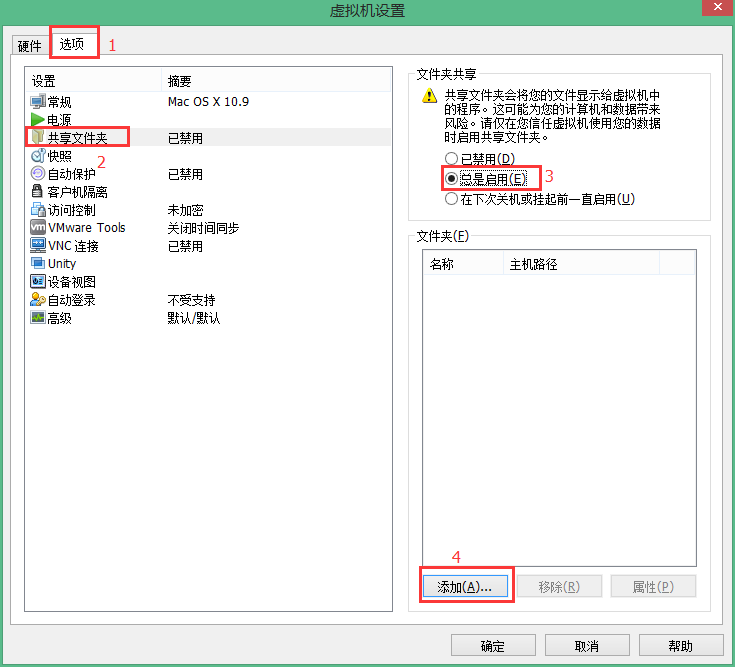735x667 pixels.
Task: Click the VMware Tools vm icon
Action: (38, 227)
